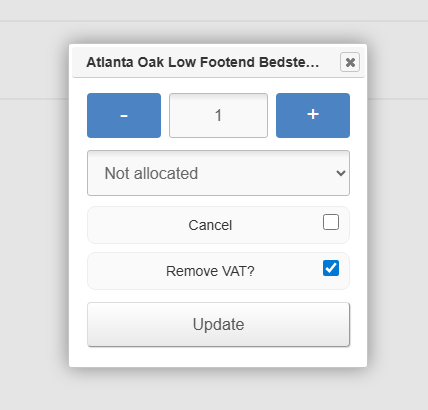Focus the item quantity number box
The image size is (428, 410).
pyautogui.click(x=218, y=115)
